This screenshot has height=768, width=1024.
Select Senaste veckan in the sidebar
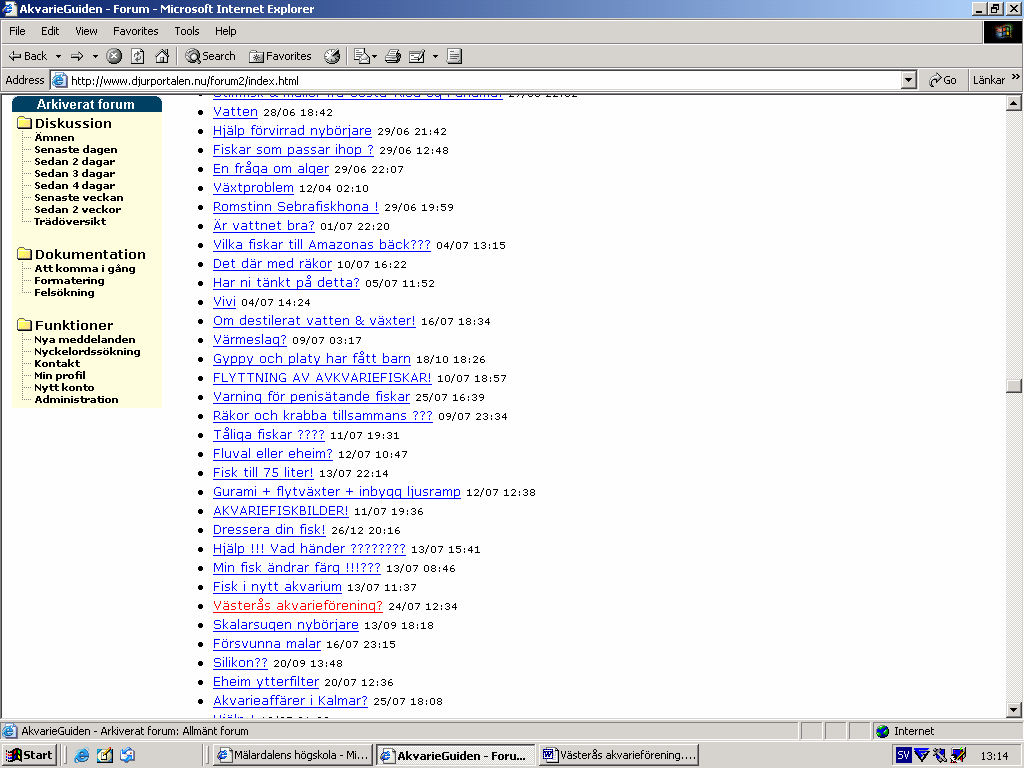[x=78, y=197]
